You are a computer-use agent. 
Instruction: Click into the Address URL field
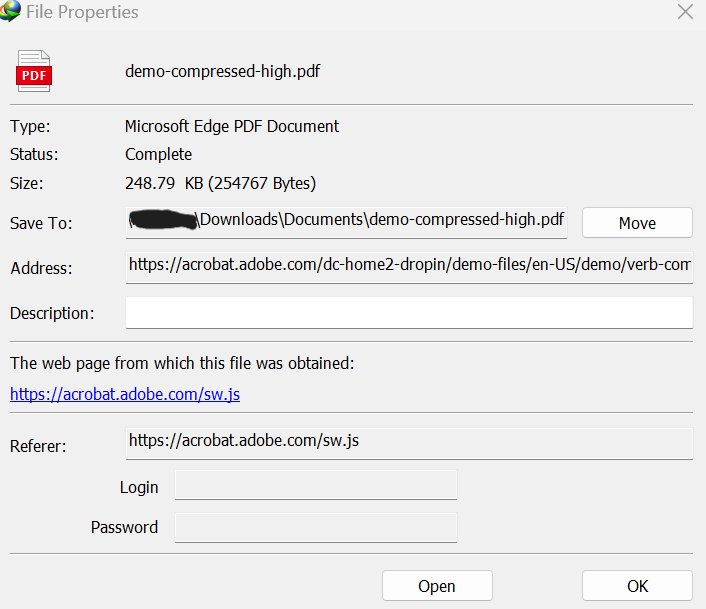pyautogui.click(x=409, y=267)
